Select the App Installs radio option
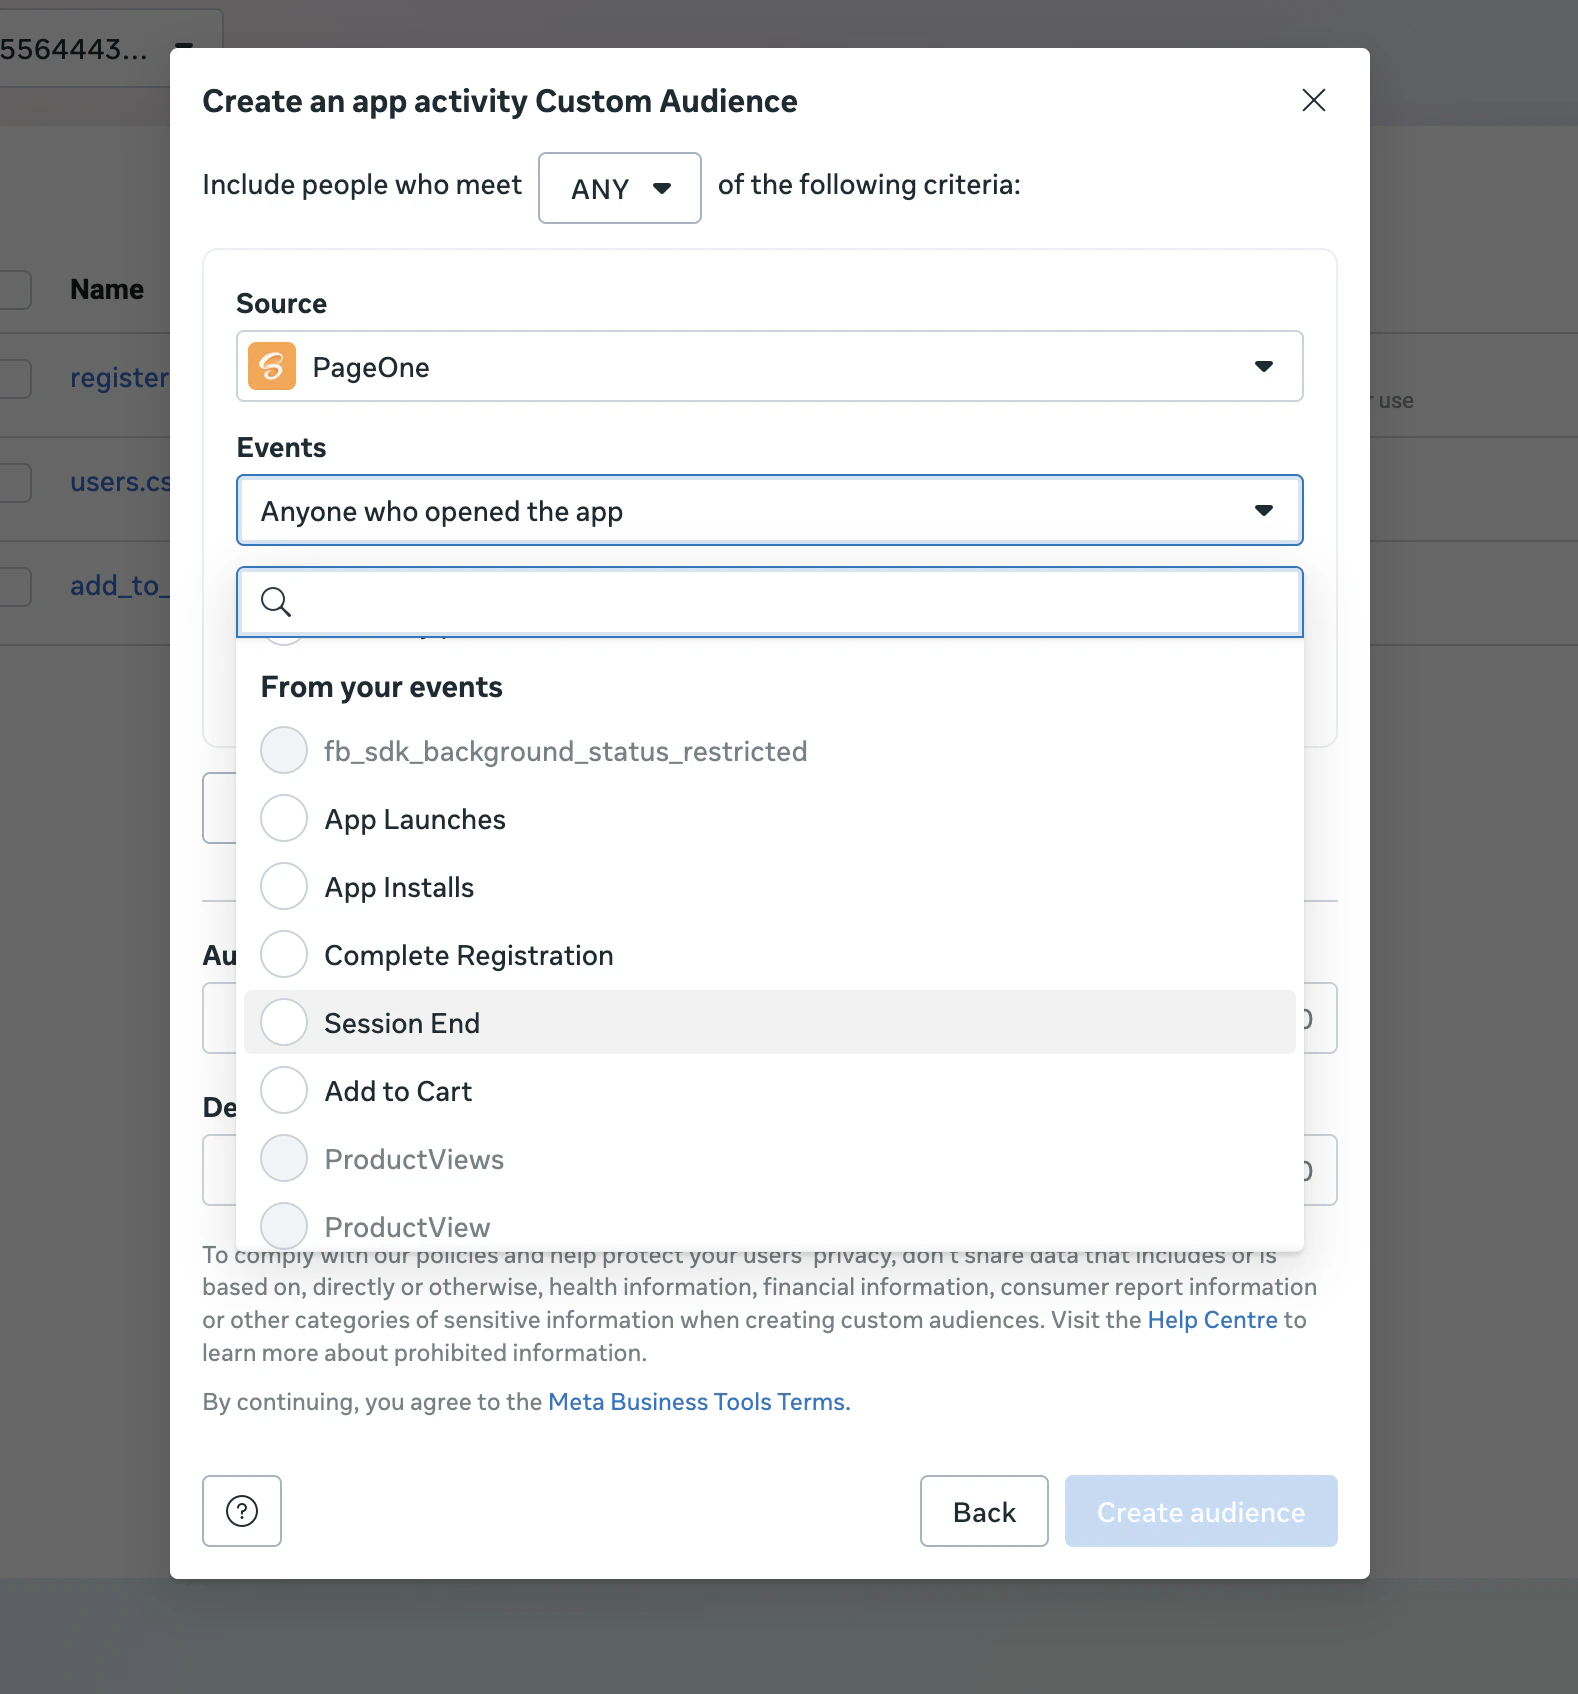Screen dimensions: 1578x1694 [x=284, y=887]
